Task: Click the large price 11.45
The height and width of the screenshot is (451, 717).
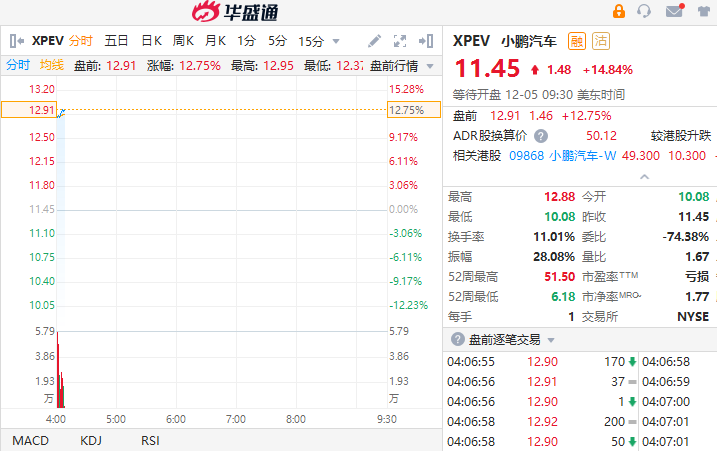Action: click(487, 69)
